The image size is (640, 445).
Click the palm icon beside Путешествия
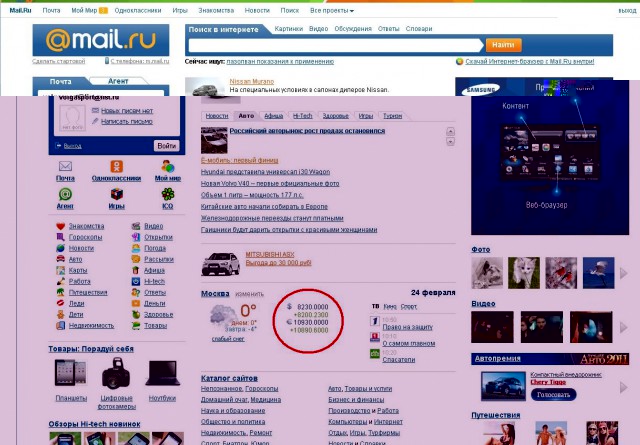(60, 292)
